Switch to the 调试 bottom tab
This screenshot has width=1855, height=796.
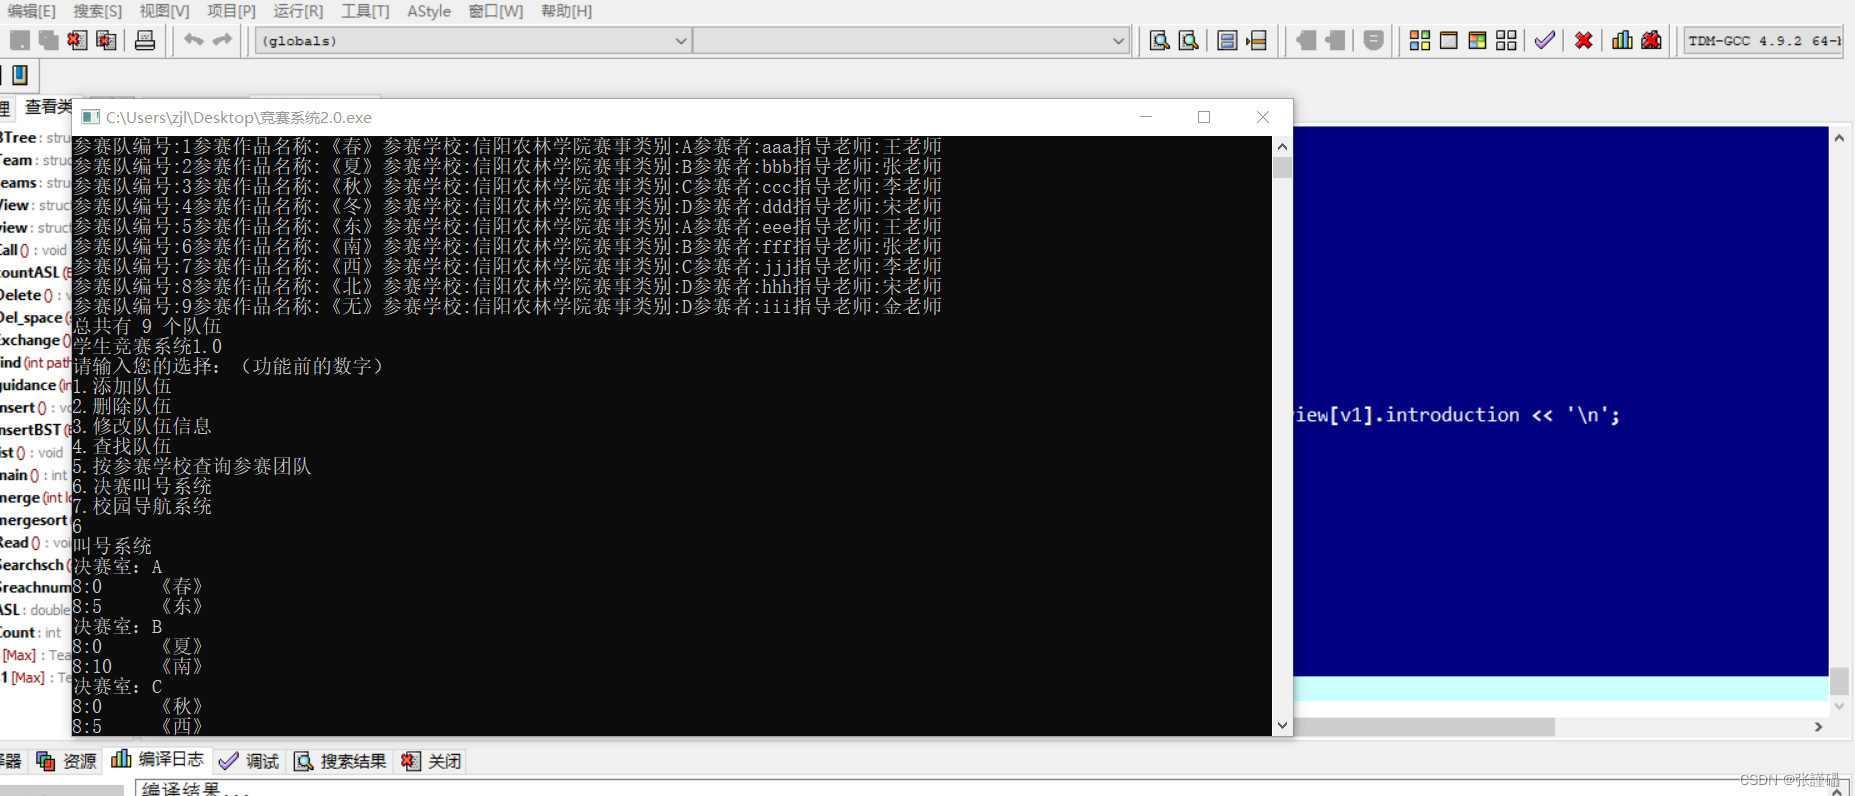point(249,761)
